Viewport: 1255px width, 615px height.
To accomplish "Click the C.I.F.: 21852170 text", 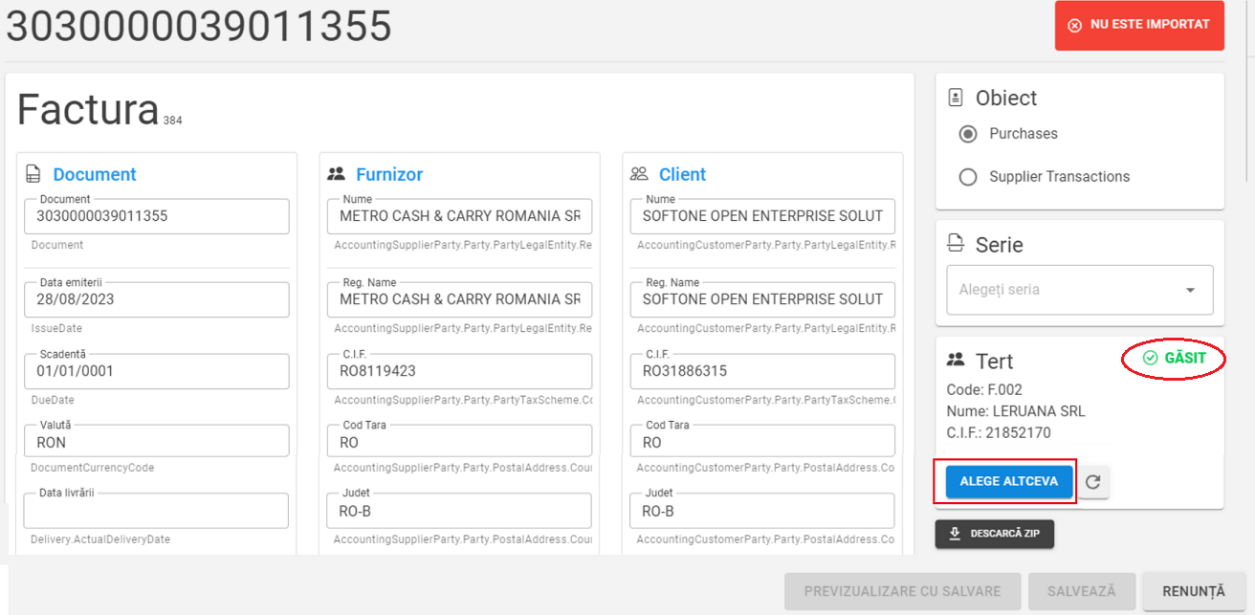I will click(x=999, y=433).
